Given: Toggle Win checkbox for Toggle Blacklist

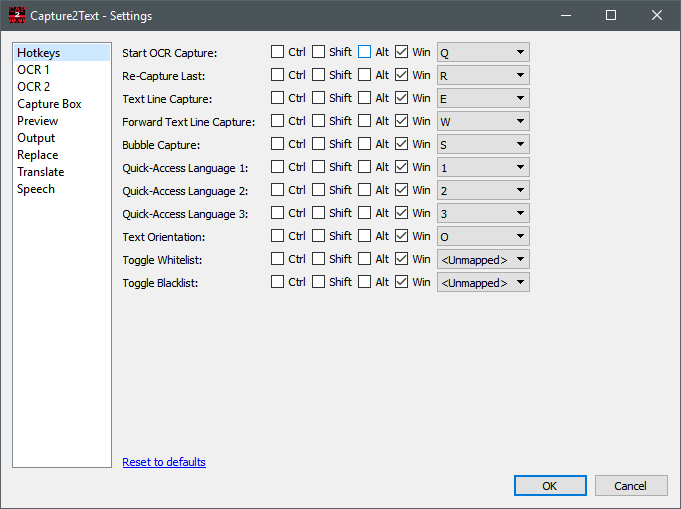Looking at the screenshot, I should tap(402, 282).
